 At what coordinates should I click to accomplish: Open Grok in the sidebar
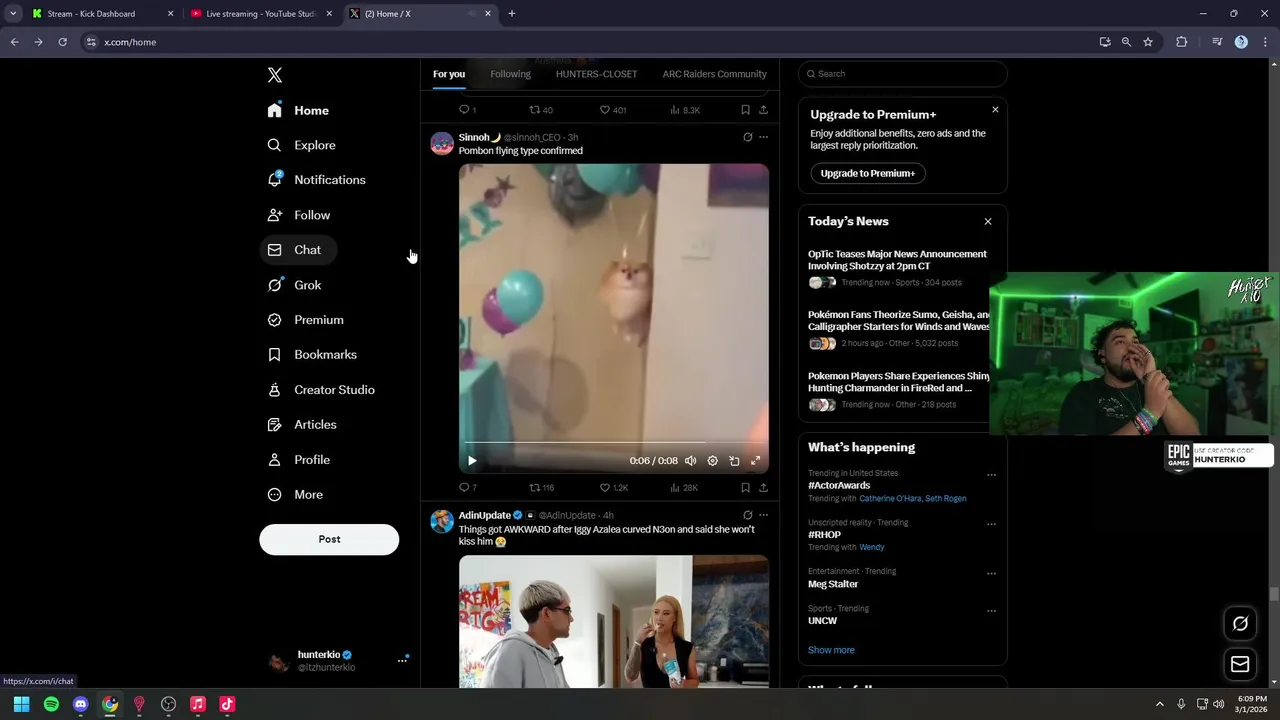[x=295, y=285]
